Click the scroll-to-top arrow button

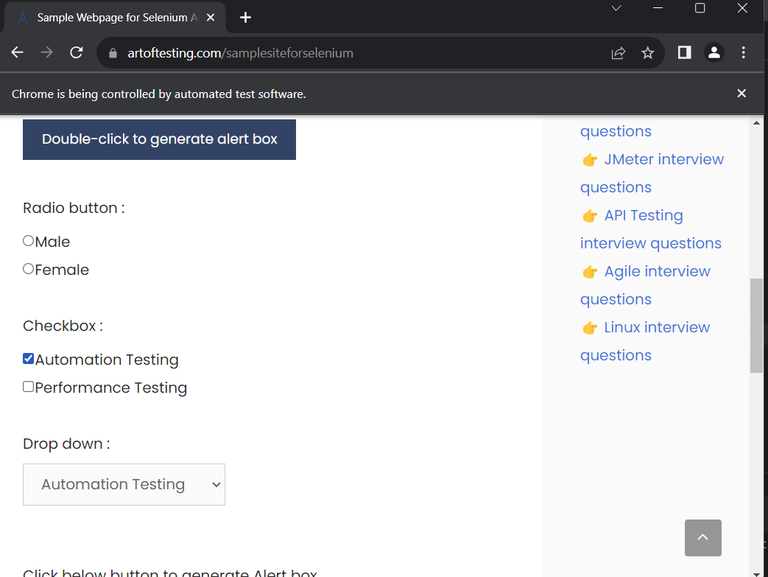[703, 538]
